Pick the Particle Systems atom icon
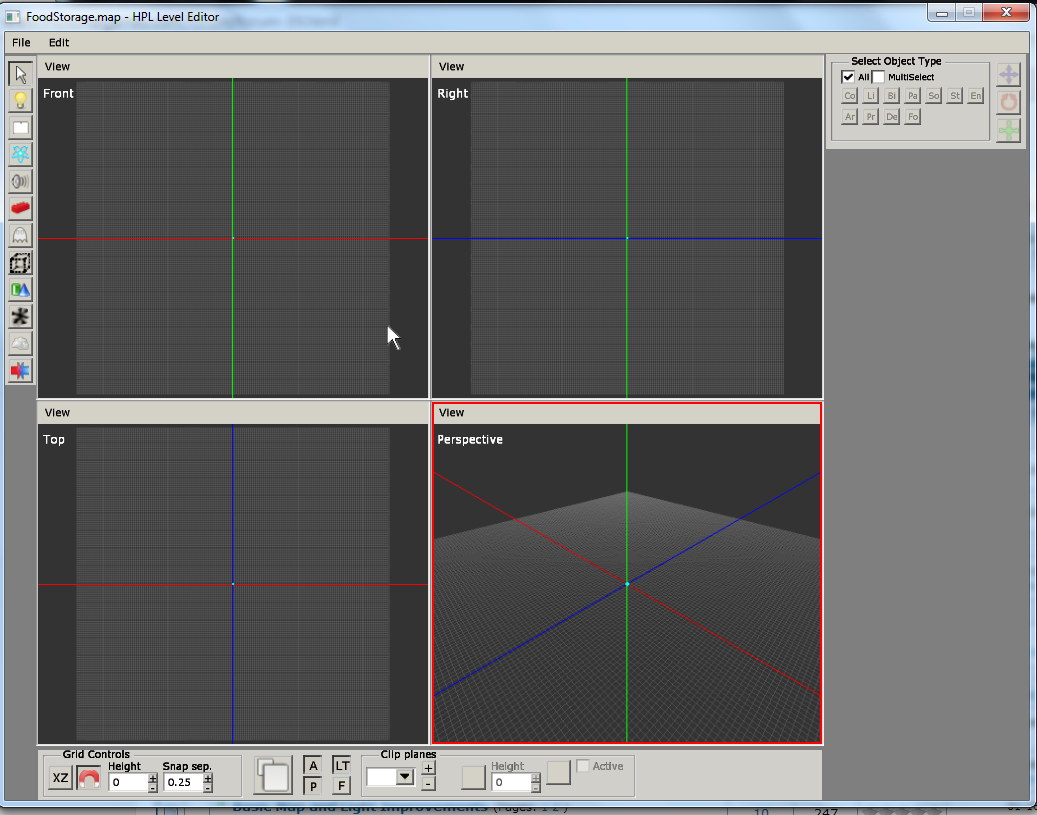The image size is (1037, 815). [x=20, y=155]
